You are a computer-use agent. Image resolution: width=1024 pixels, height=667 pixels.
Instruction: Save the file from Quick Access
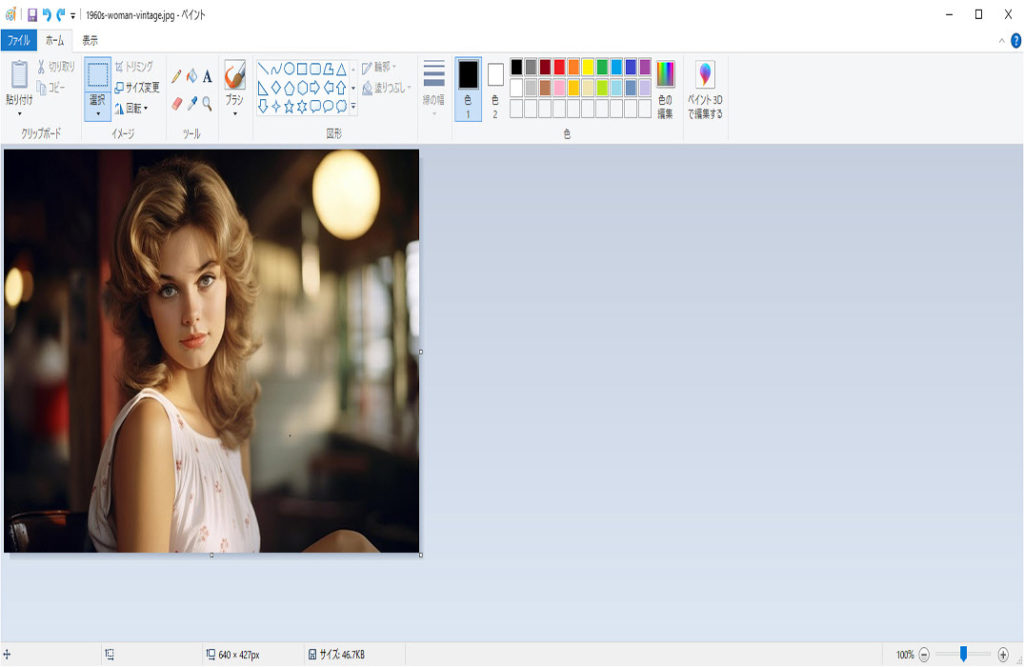point(32,15)
